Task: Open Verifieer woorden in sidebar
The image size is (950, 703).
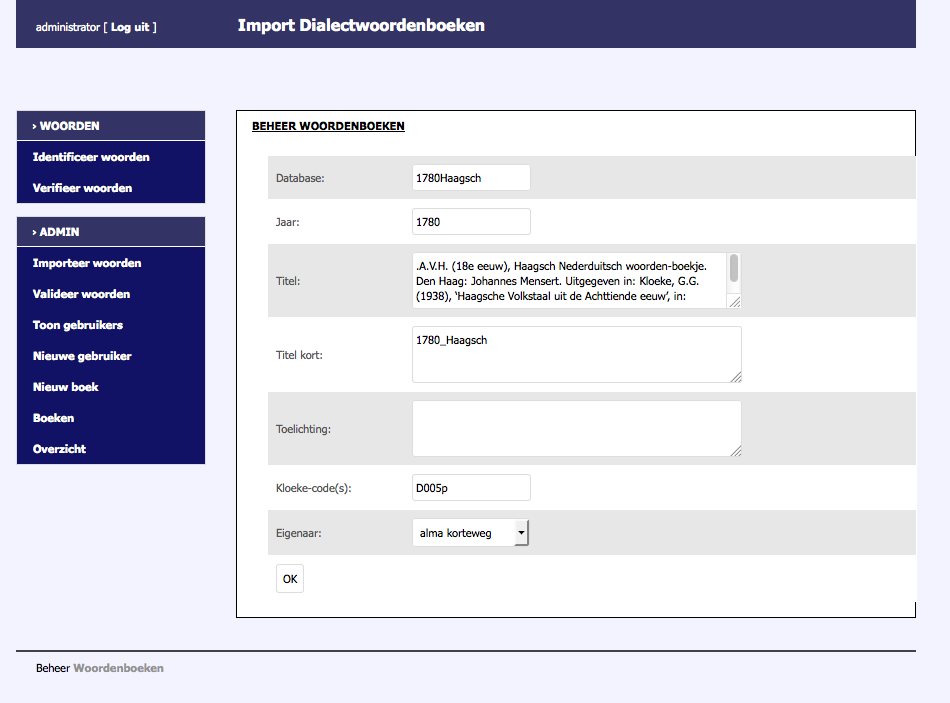Action: 82,188
